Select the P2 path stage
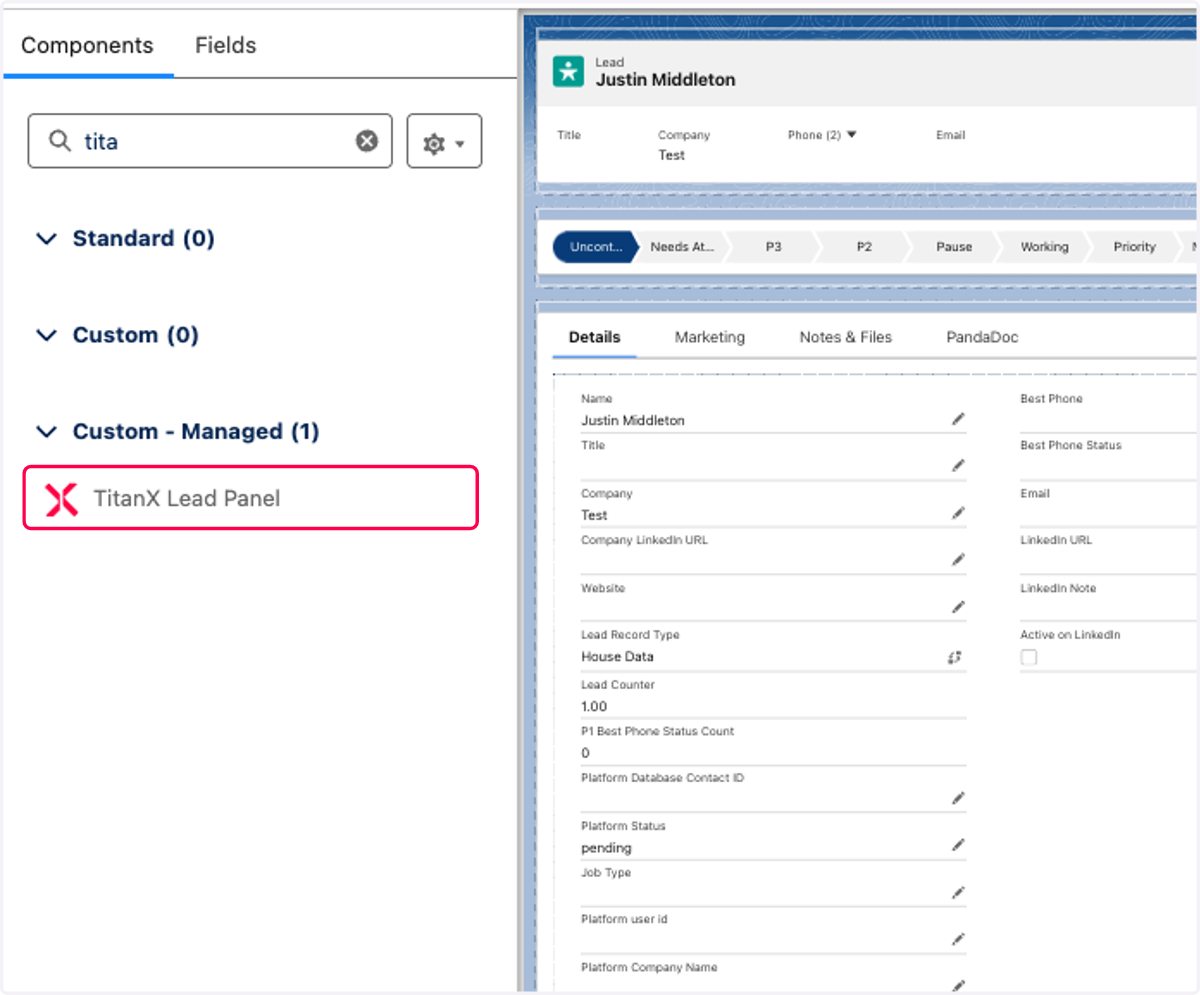1200x995 pixels. [864, 246]
